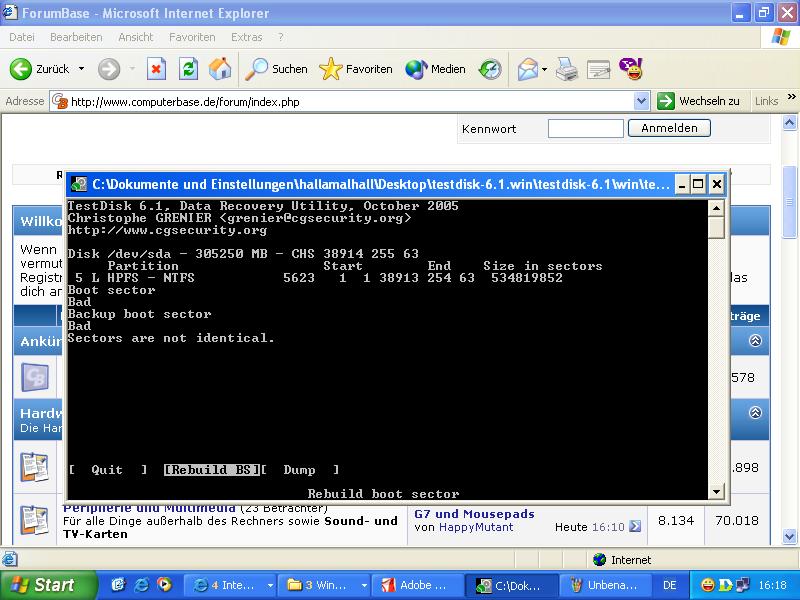Switch to Adobe taskbar button
The image size is (800, 600).
(418, 585)
